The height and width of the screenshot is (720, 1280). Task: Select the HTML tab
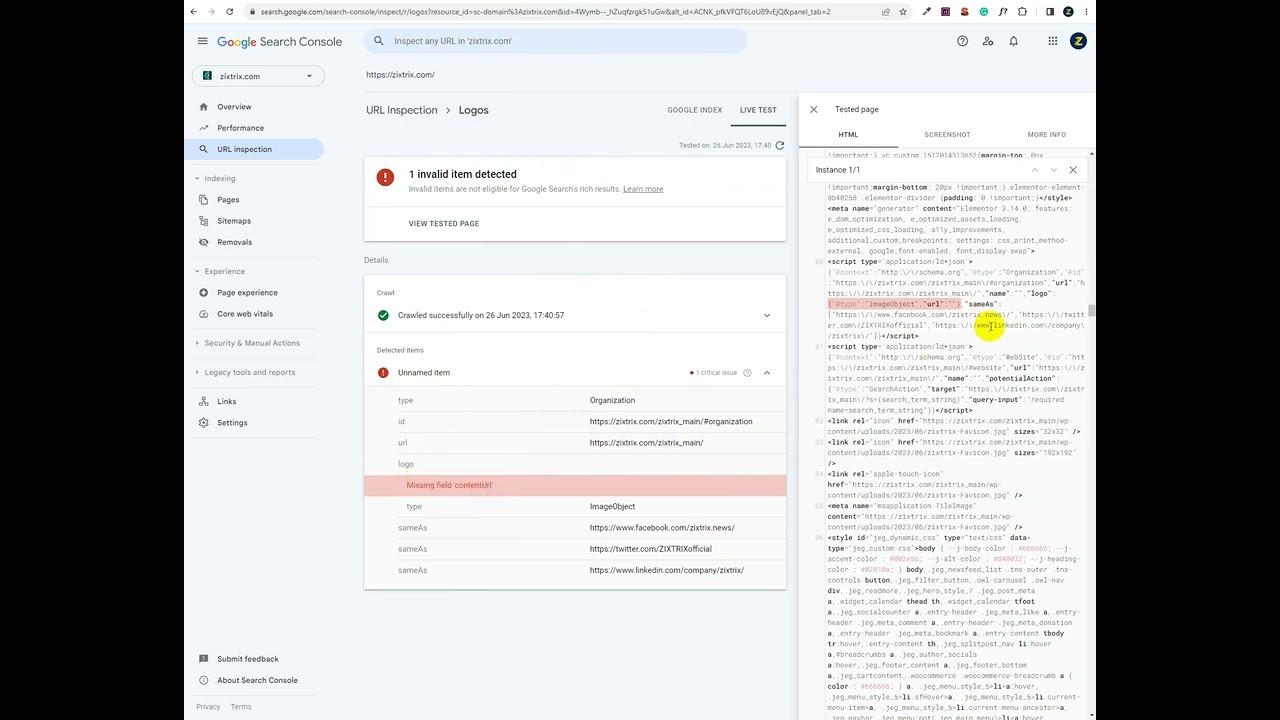coord(848,135)
